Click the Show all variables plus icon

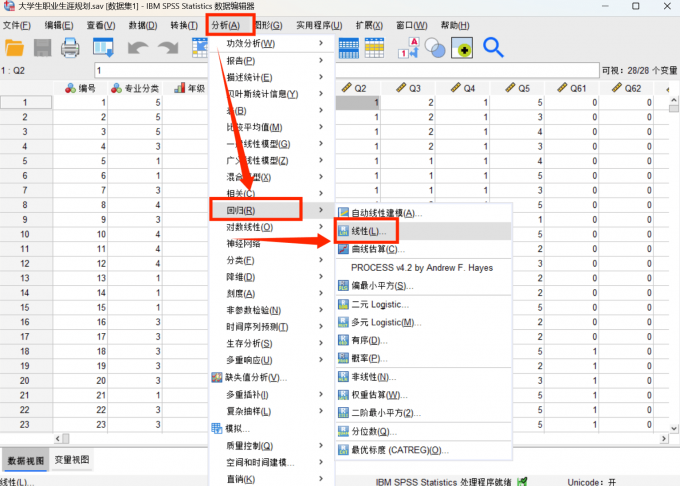462,48
